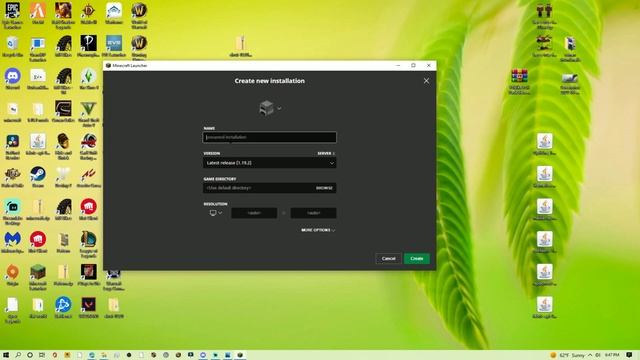This screenshot has width=640, height=360.
Task: Select the Discord desktop icon
Action: coord(12,79)
